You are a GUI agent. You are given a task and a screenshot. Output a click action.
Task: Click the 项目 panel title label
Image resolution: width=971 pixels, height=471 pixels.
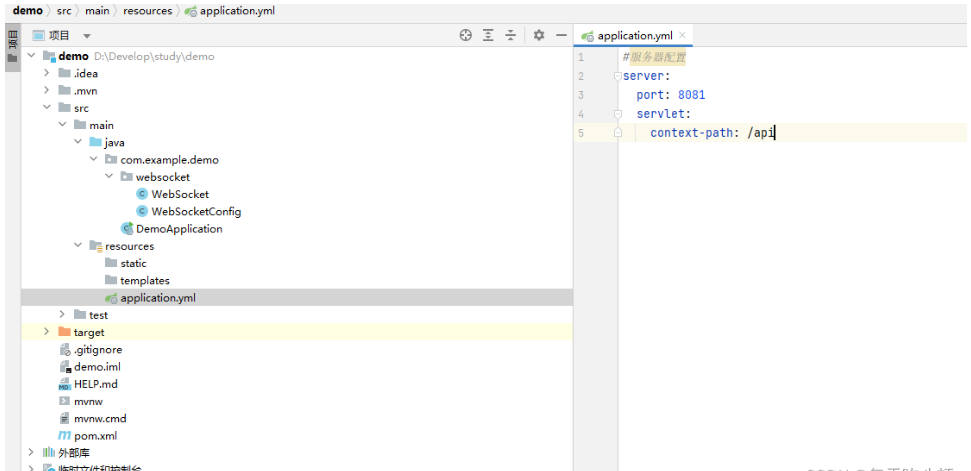(59, 36)
